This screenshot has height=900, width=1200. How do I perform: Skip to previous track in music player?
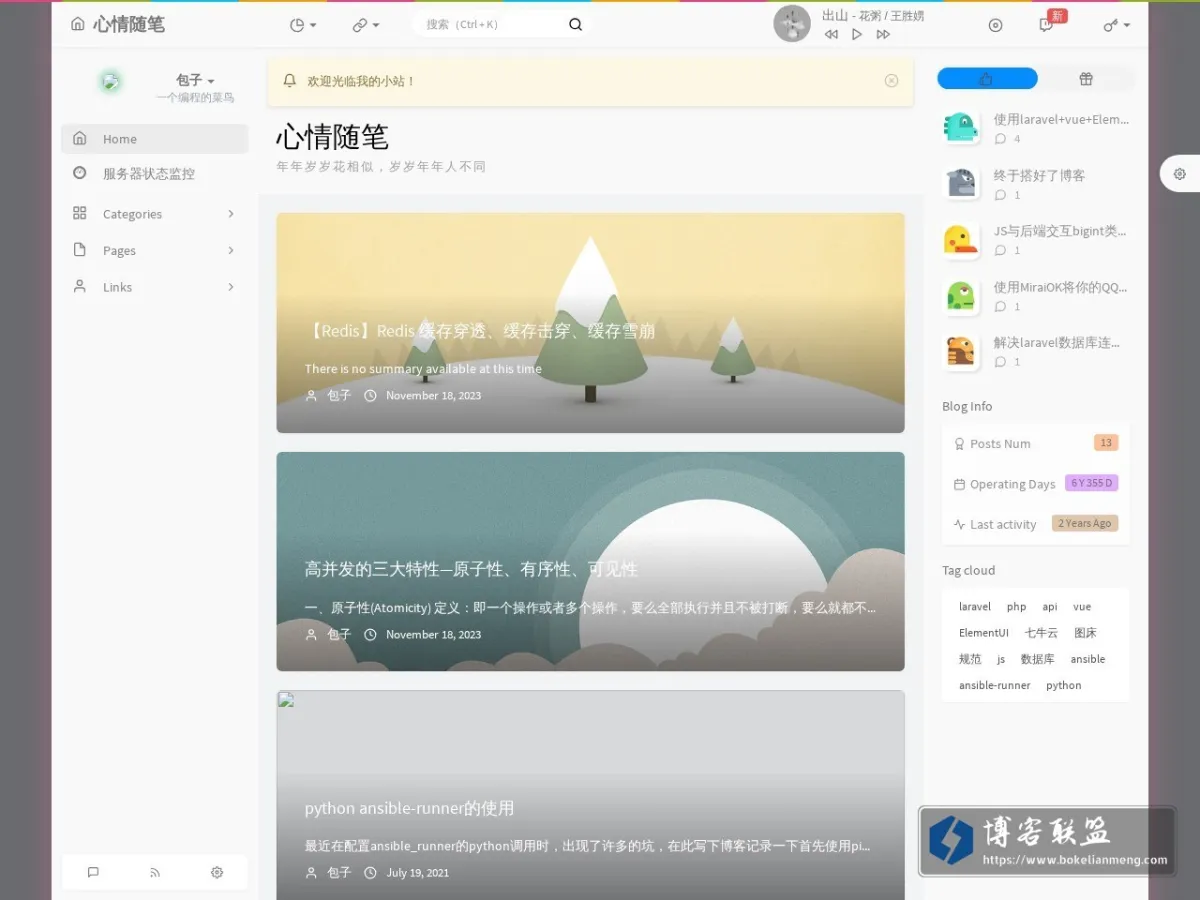coord(831,34)
